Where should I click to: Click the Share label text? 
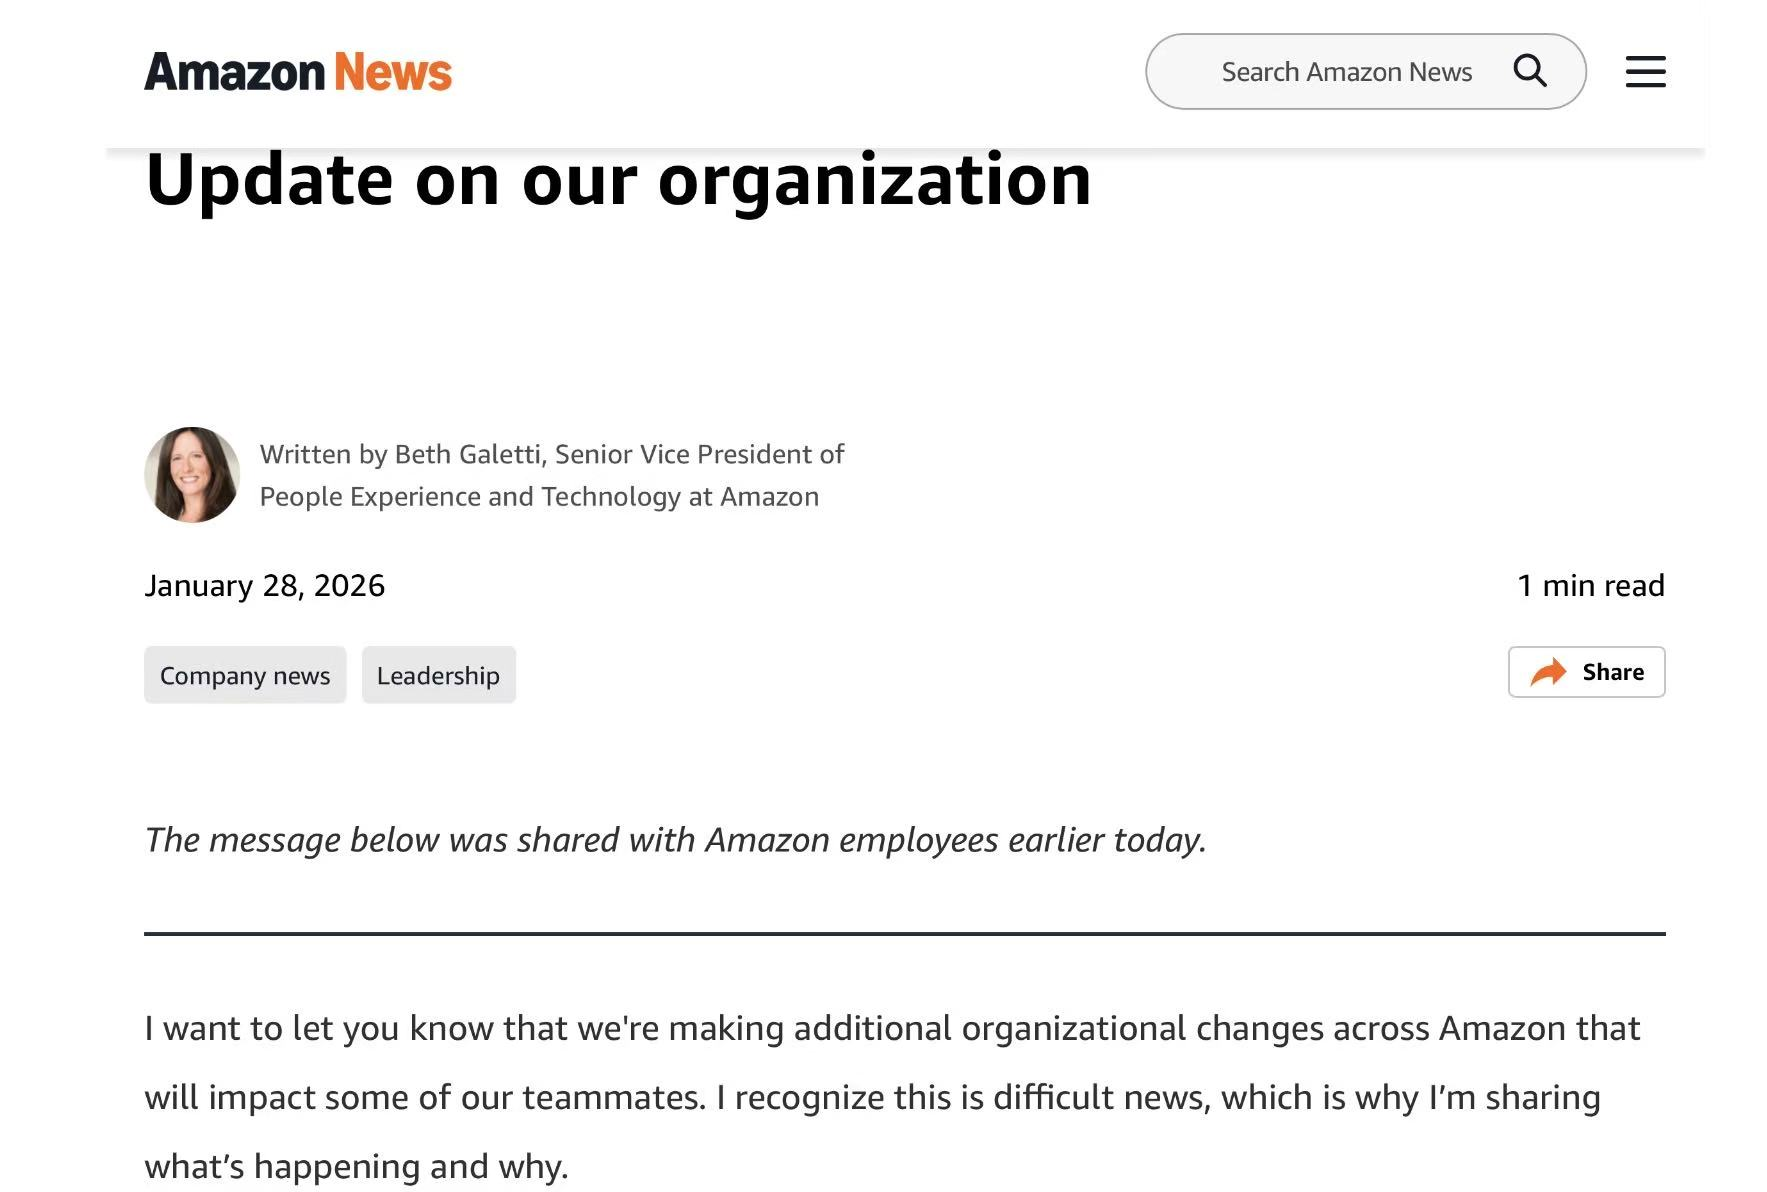pos(1612,672)
